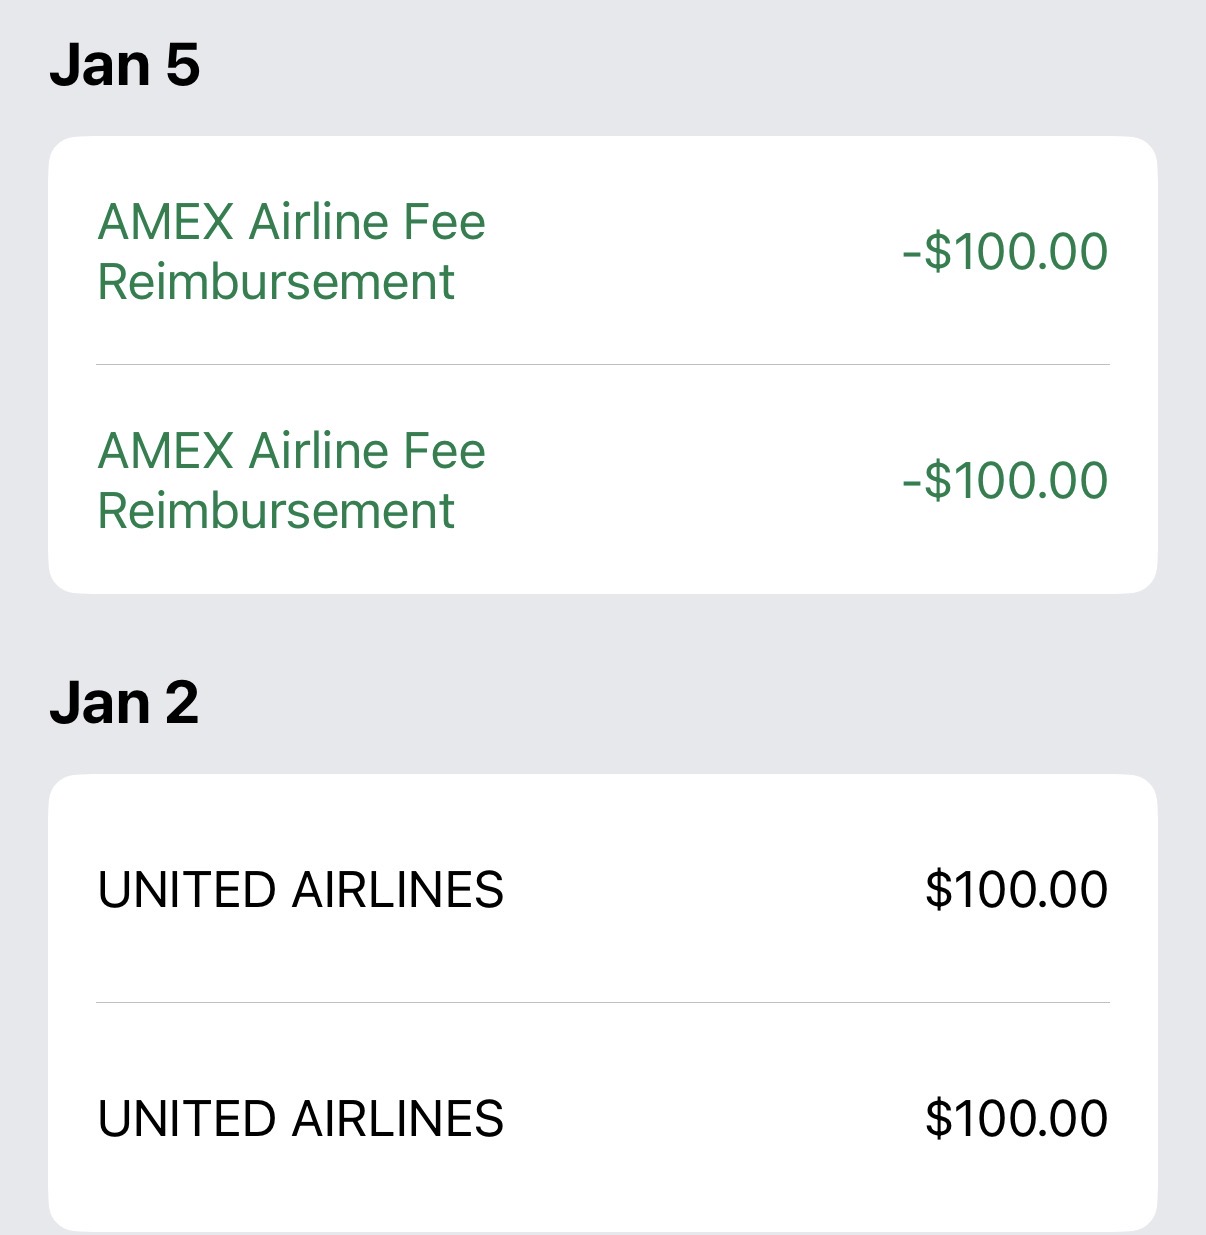Select the first UNITED AIRLINES transaction
The image size is (1206, 1235).
pos(602,889)
